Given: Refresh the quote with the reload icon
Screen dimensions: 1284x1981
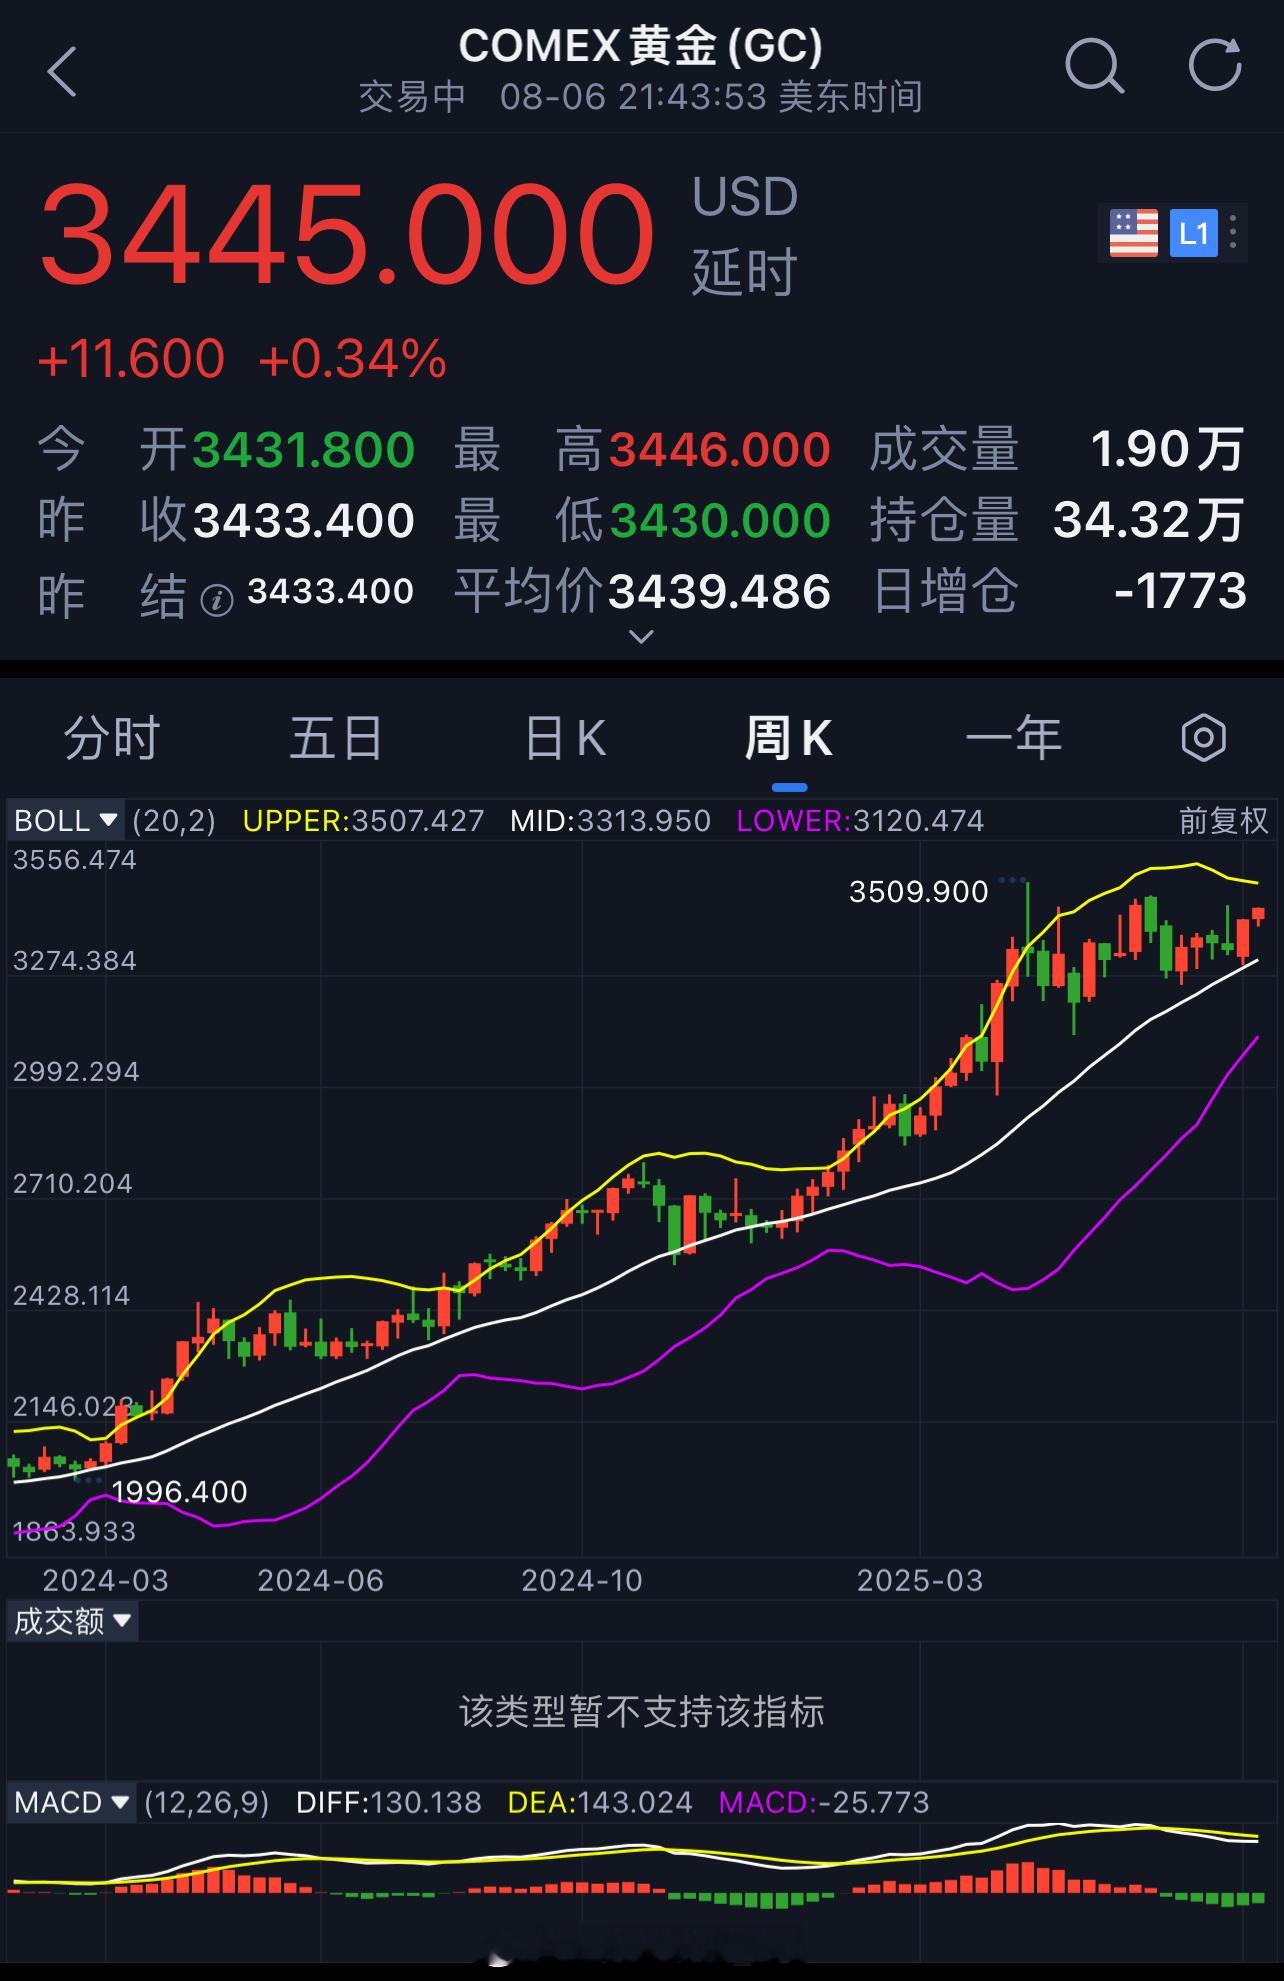Looking at the screenshot, I should click(x=1215, y=66).
